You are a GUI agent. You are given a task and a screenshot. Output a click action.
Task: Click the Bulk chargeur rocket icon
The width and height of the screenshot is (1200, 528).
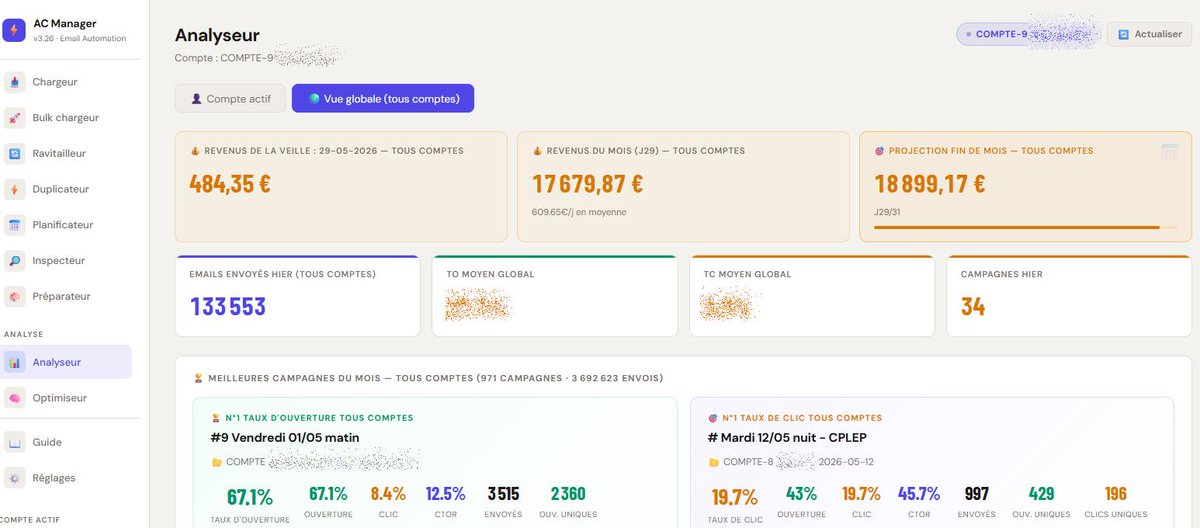pos(14,118)
